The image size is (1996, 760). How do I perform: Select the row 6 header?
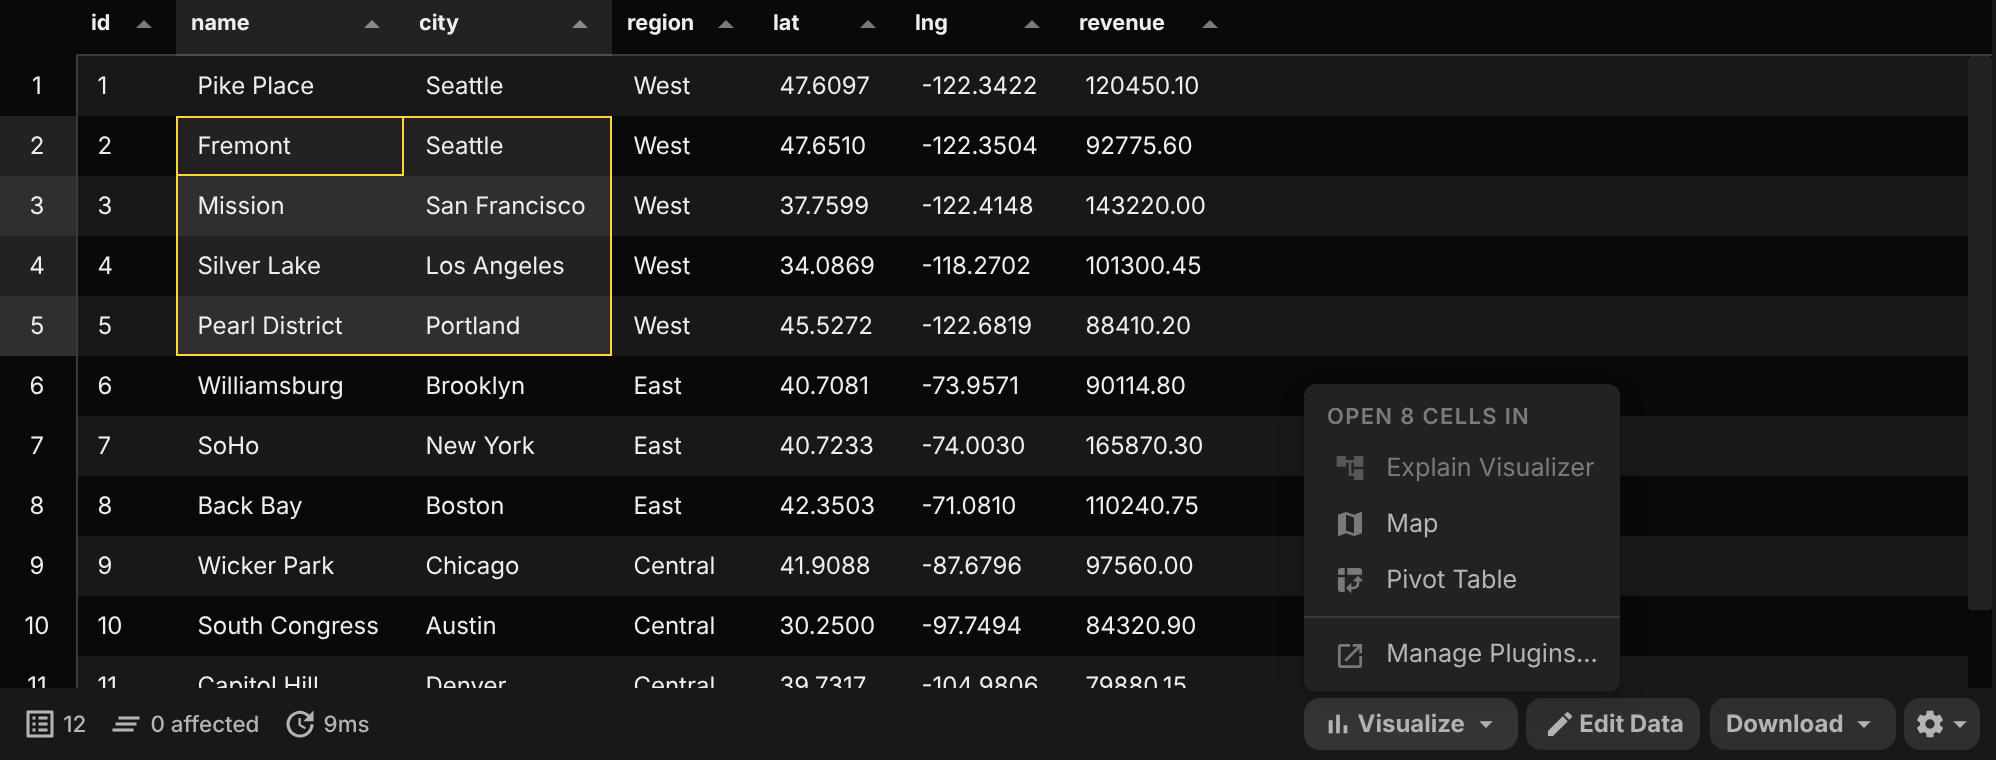(x=38, y=386)
